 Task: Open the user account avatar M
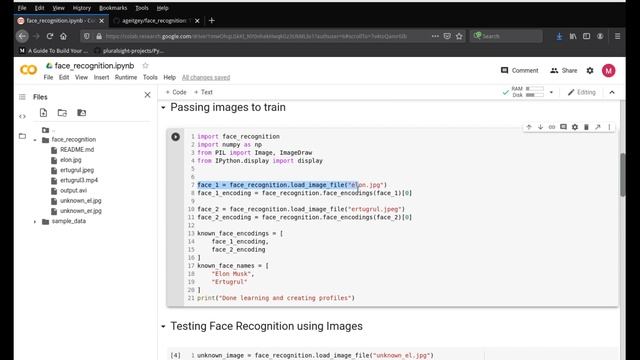(608, 71)
